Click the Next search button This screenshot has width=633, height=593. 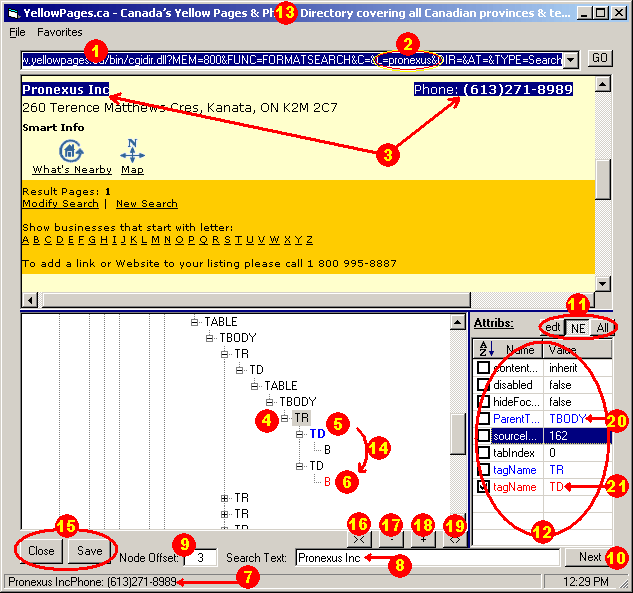click(x=589, y=557)
